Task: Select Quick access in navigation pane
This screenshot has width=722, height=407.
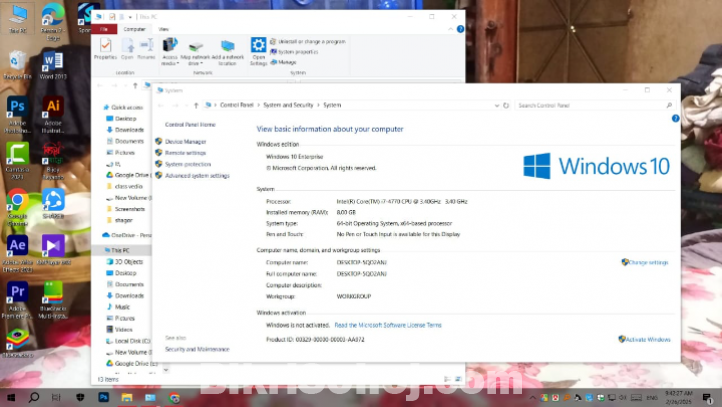Action: pos(123,107)
